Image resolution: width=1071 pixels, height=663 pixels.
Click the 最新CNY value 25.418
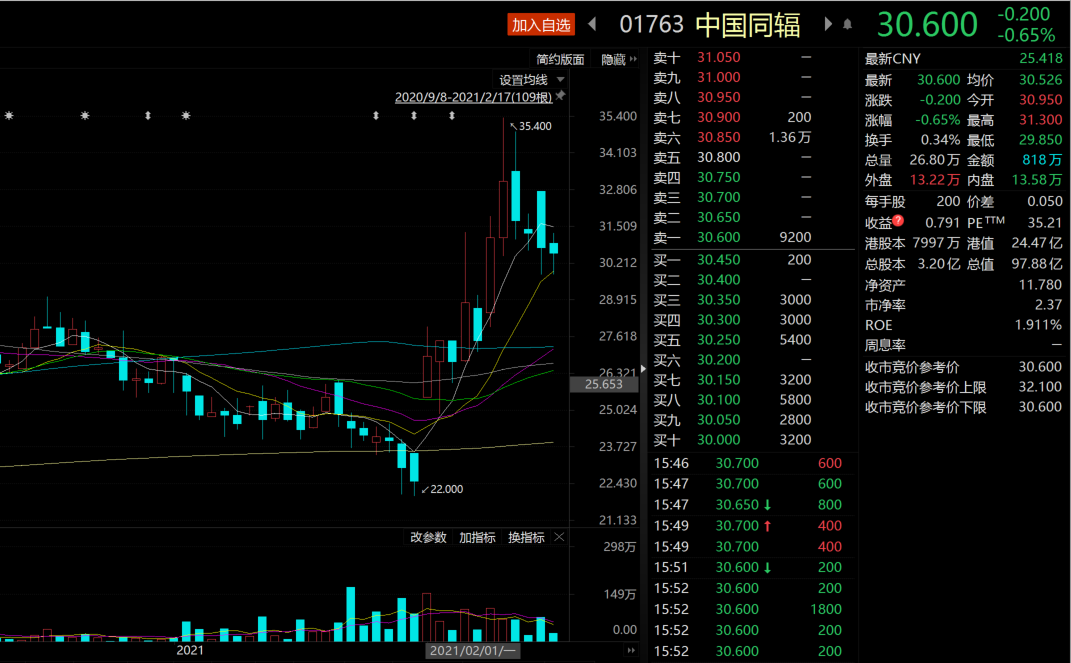(1040, 59)
